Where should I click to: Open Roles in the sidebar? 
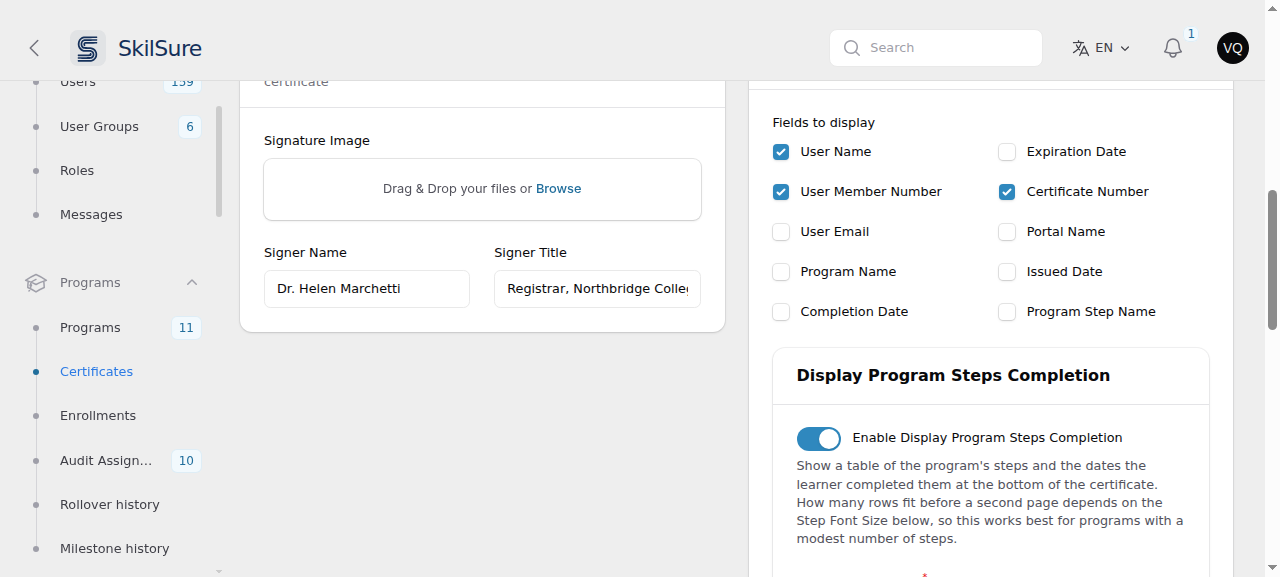(x=77, y=171)
